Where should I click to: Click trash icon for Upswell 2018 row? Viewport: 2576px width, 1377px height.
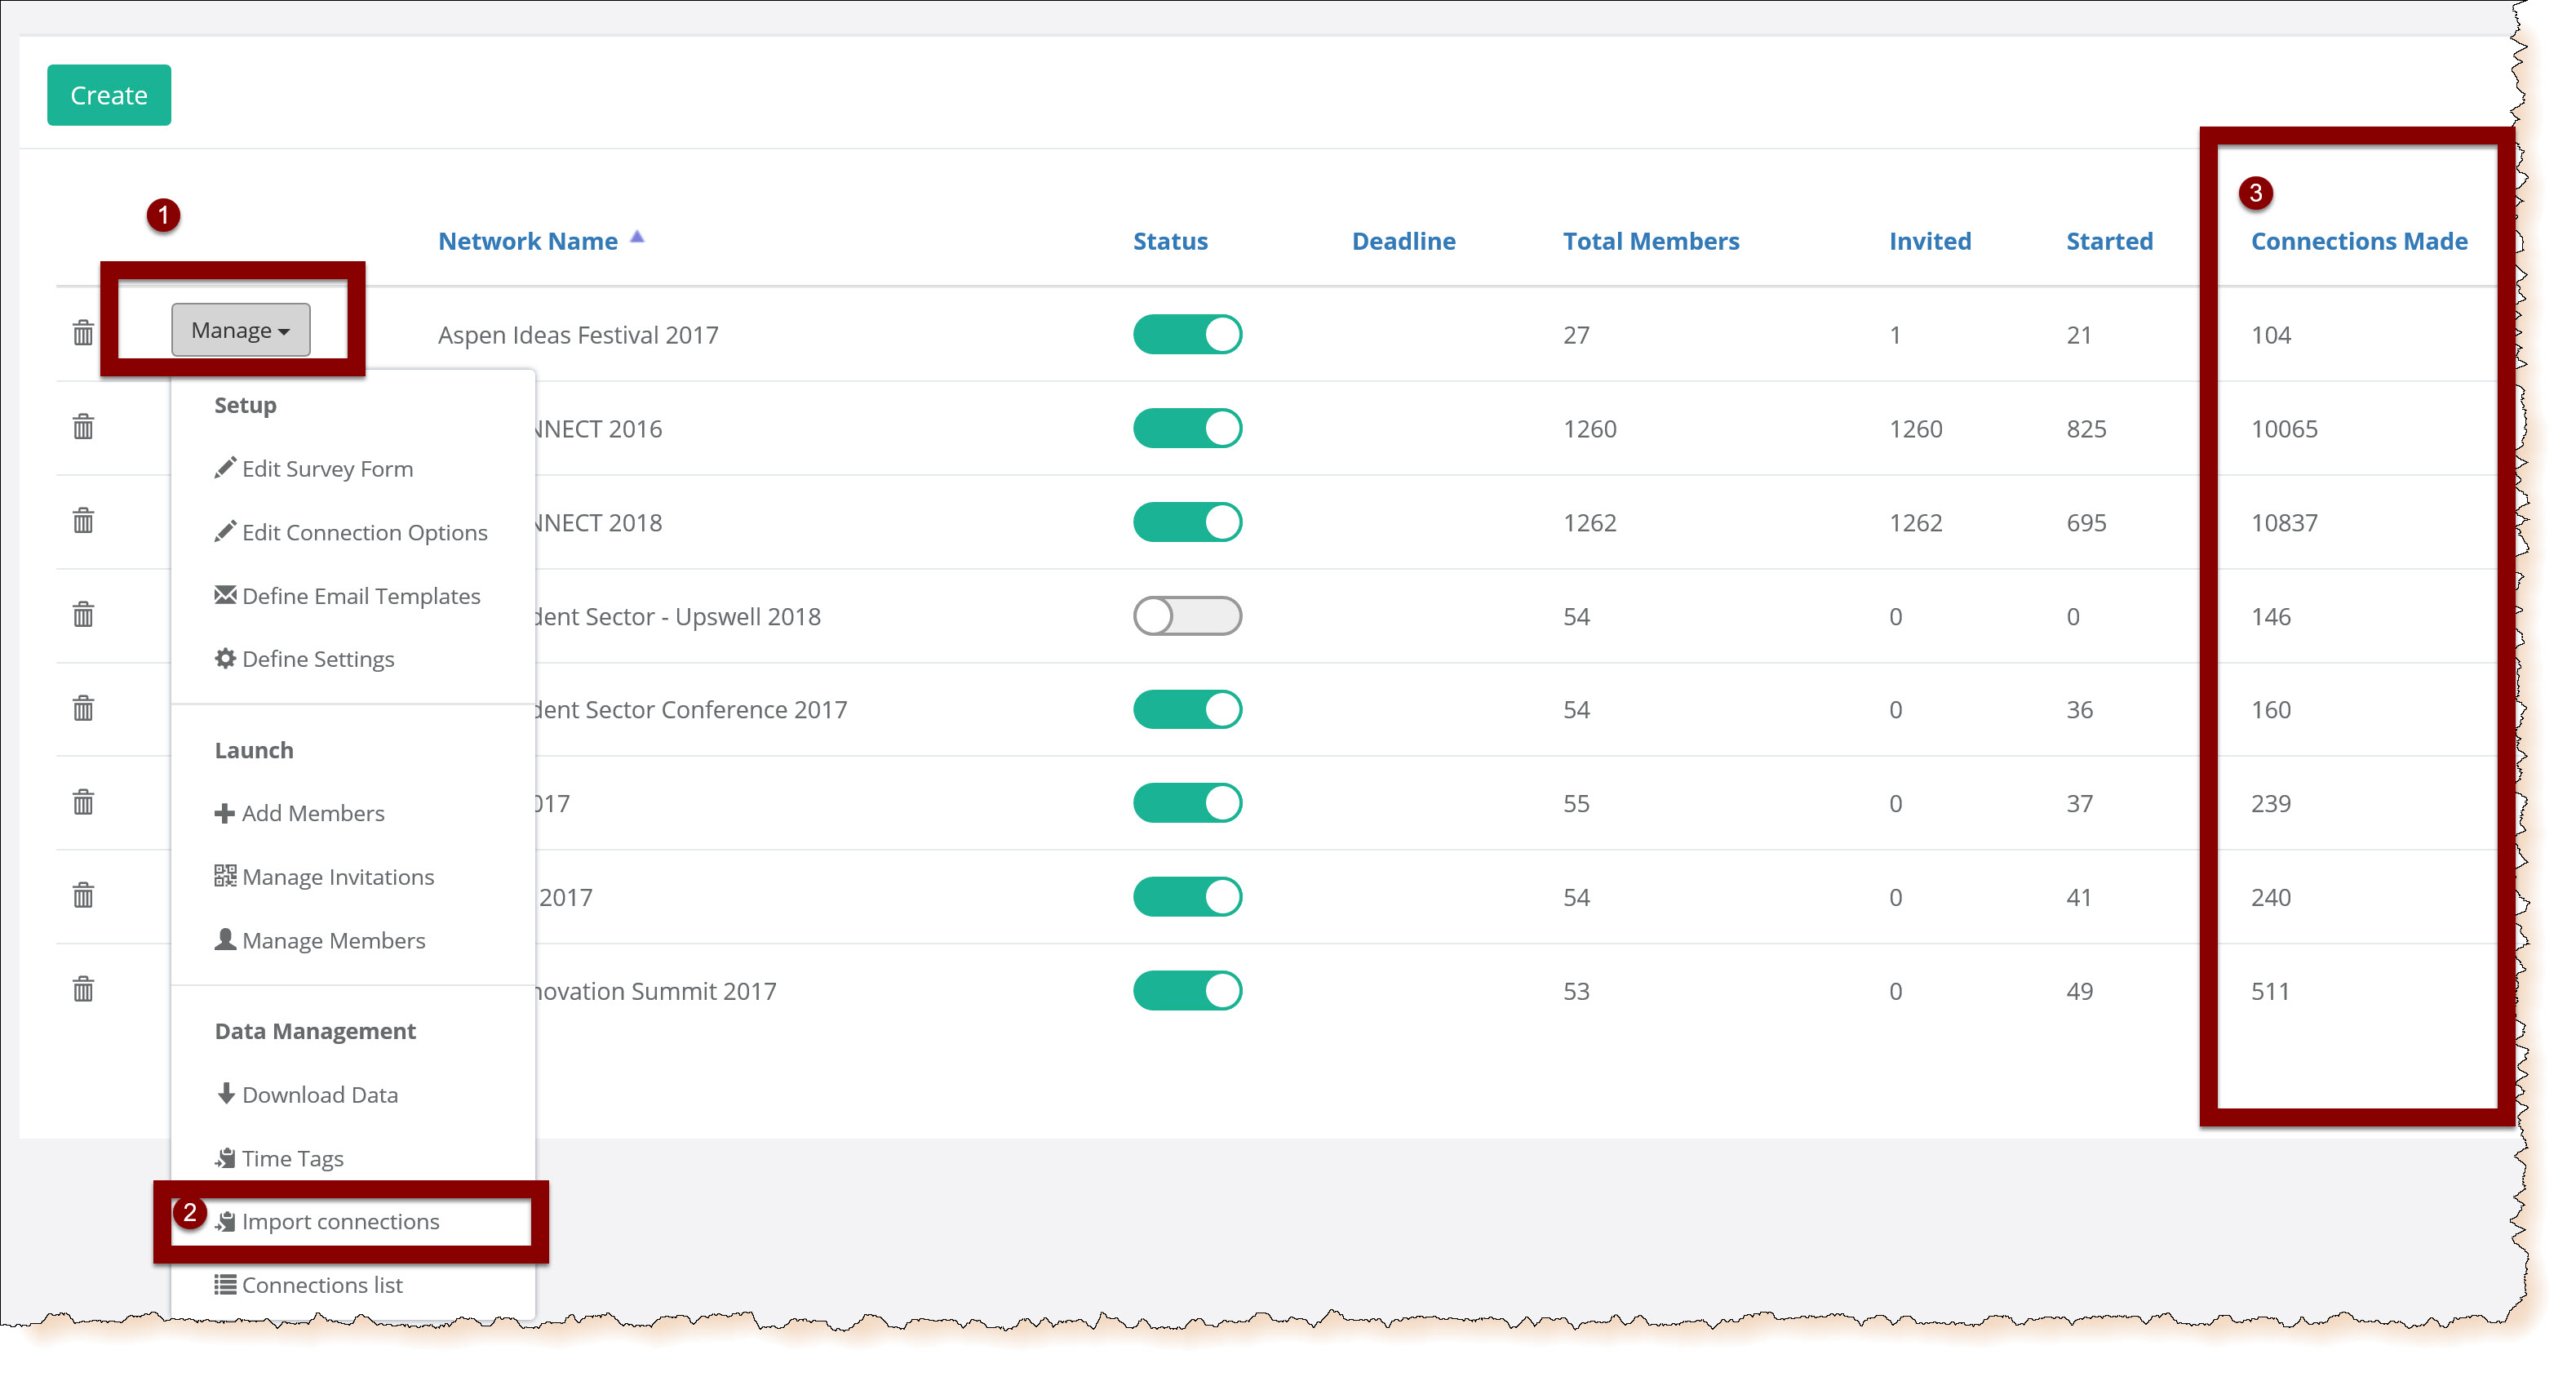83,614
